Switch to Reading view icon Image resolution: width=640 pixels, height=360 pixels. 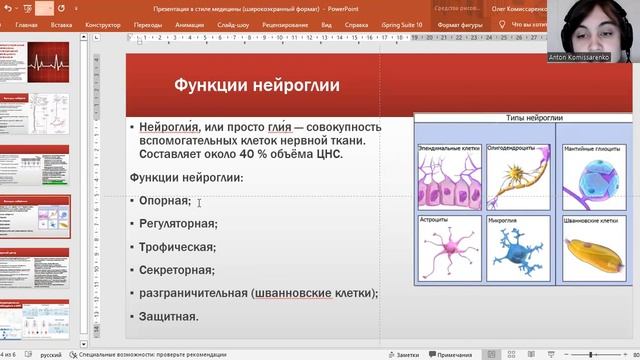(531, 354)
